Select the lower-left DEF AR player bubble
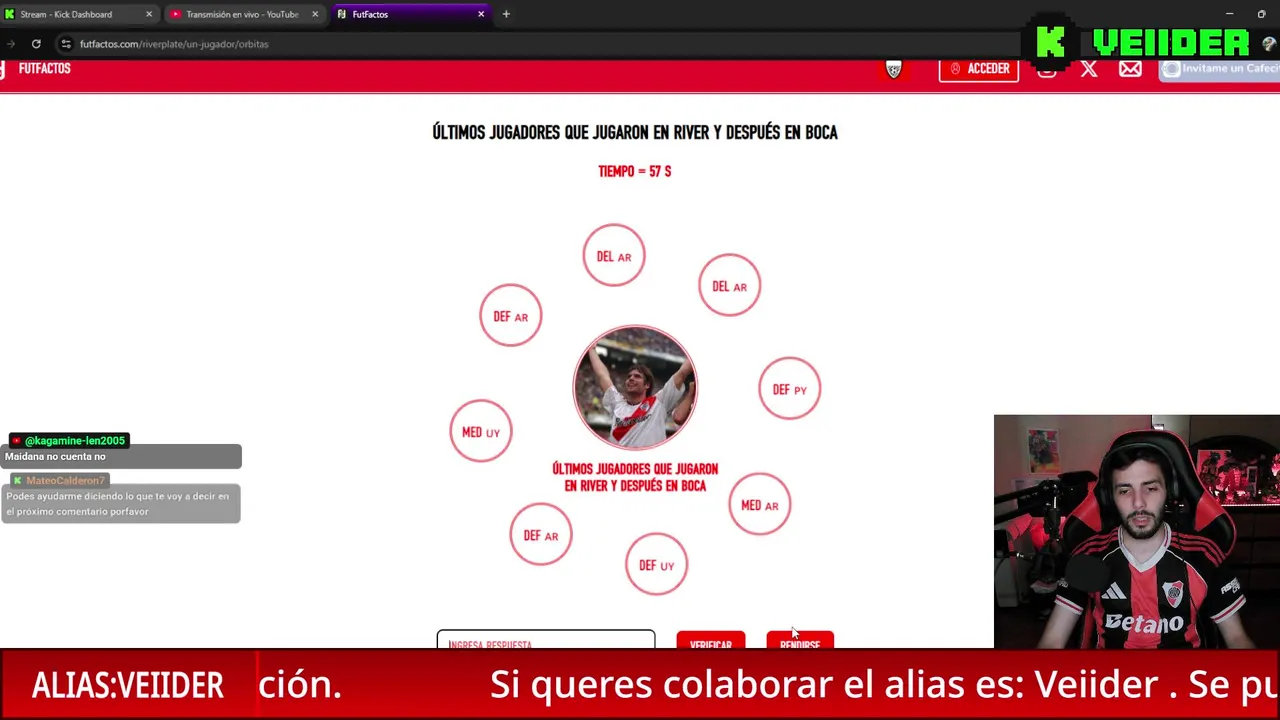1280x720 pixels. coord(540,535)
